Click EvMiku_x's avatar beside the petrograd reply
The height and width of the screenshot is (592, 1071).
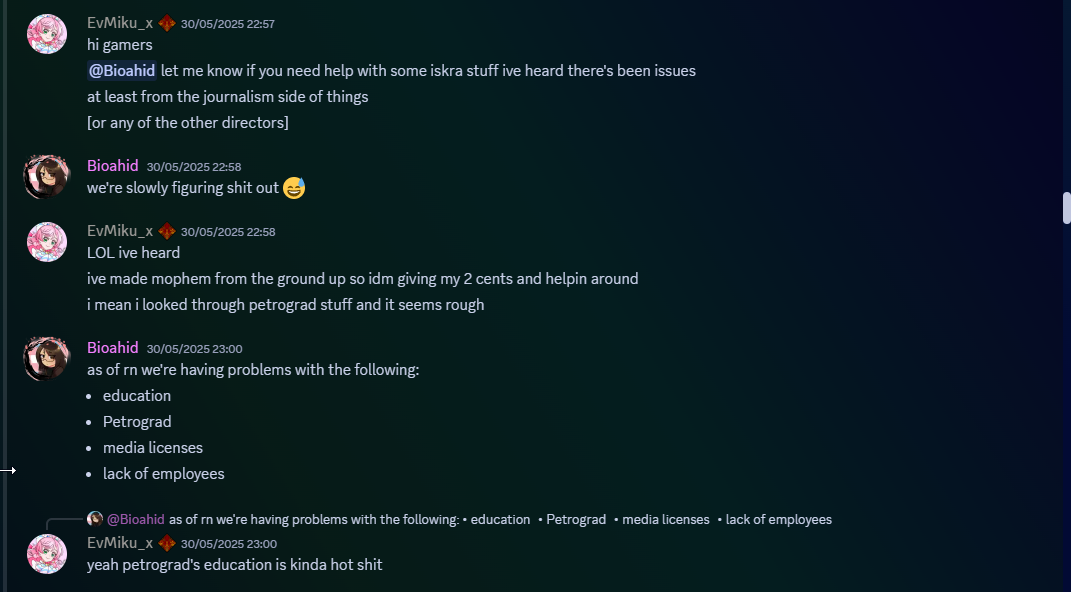pos(47,554)
